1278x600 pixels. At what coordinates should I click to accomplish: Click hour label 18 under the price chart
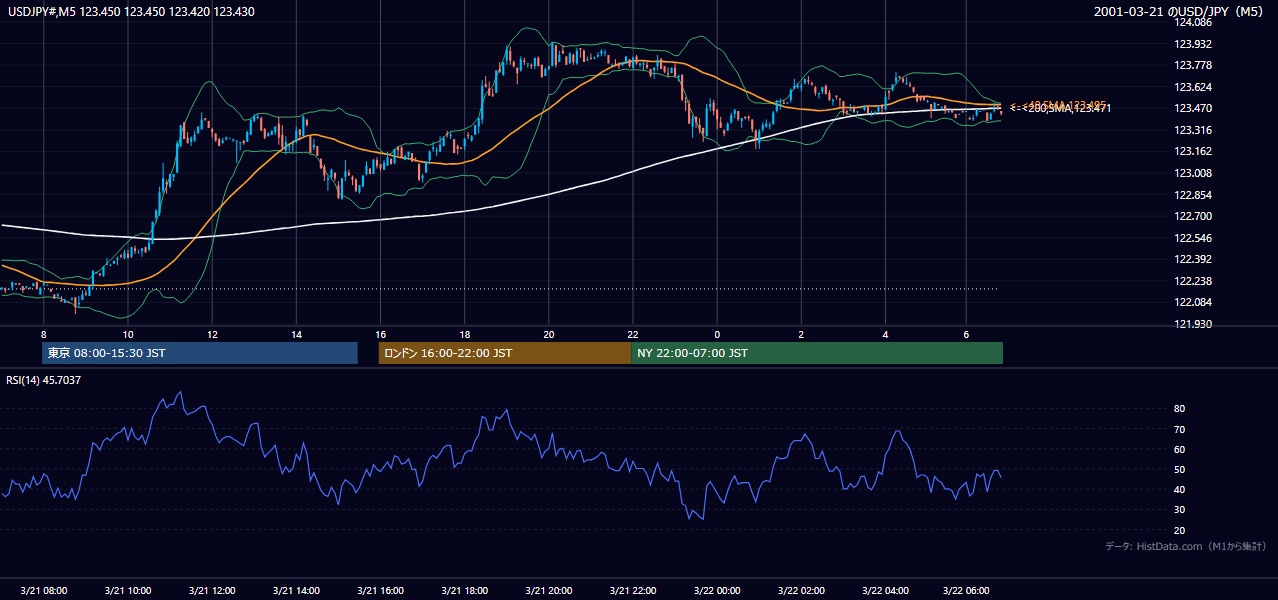tap(464, 334)
